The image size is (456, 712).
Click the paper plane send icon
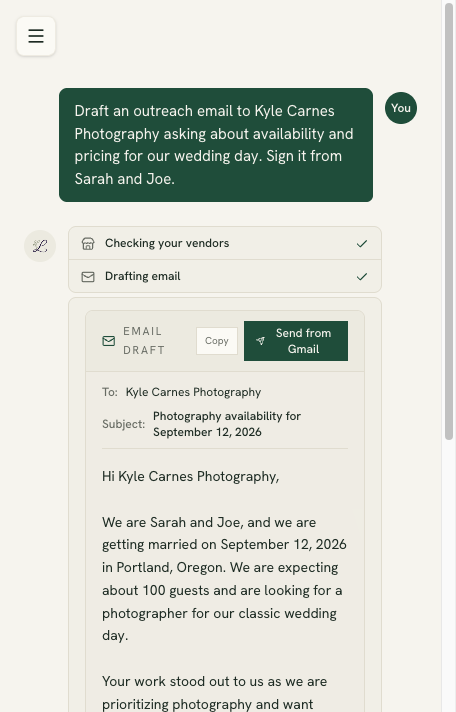click(x=260, y=341)
